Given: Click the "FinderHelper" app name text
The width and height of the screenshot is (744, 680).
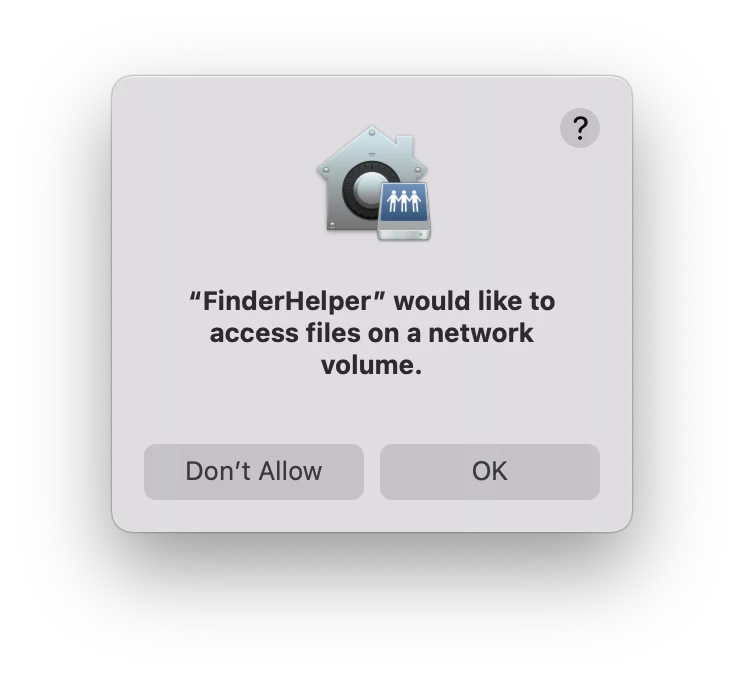Looking at the screenshot, I should coord(287,301).
